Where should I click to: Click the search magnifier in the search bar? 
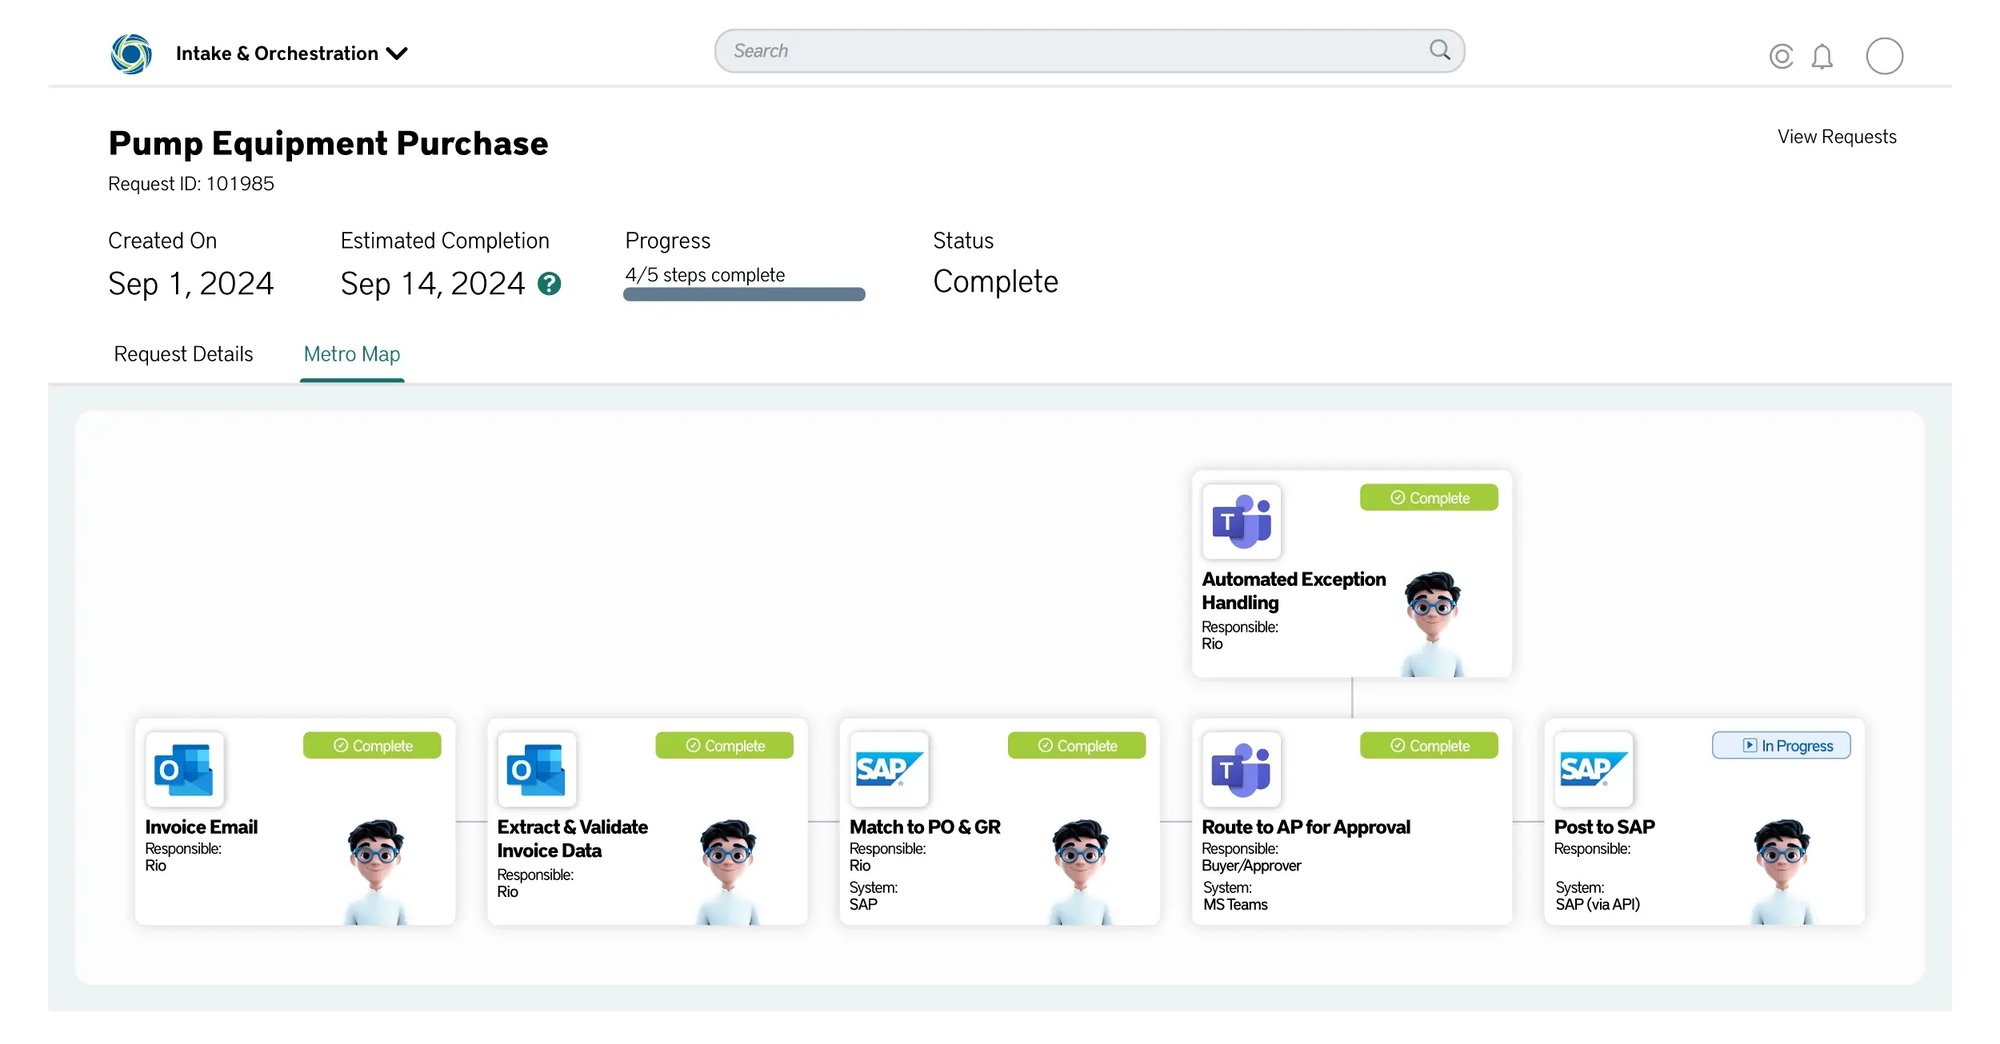pyautogui.click(x=1439, y=49)
